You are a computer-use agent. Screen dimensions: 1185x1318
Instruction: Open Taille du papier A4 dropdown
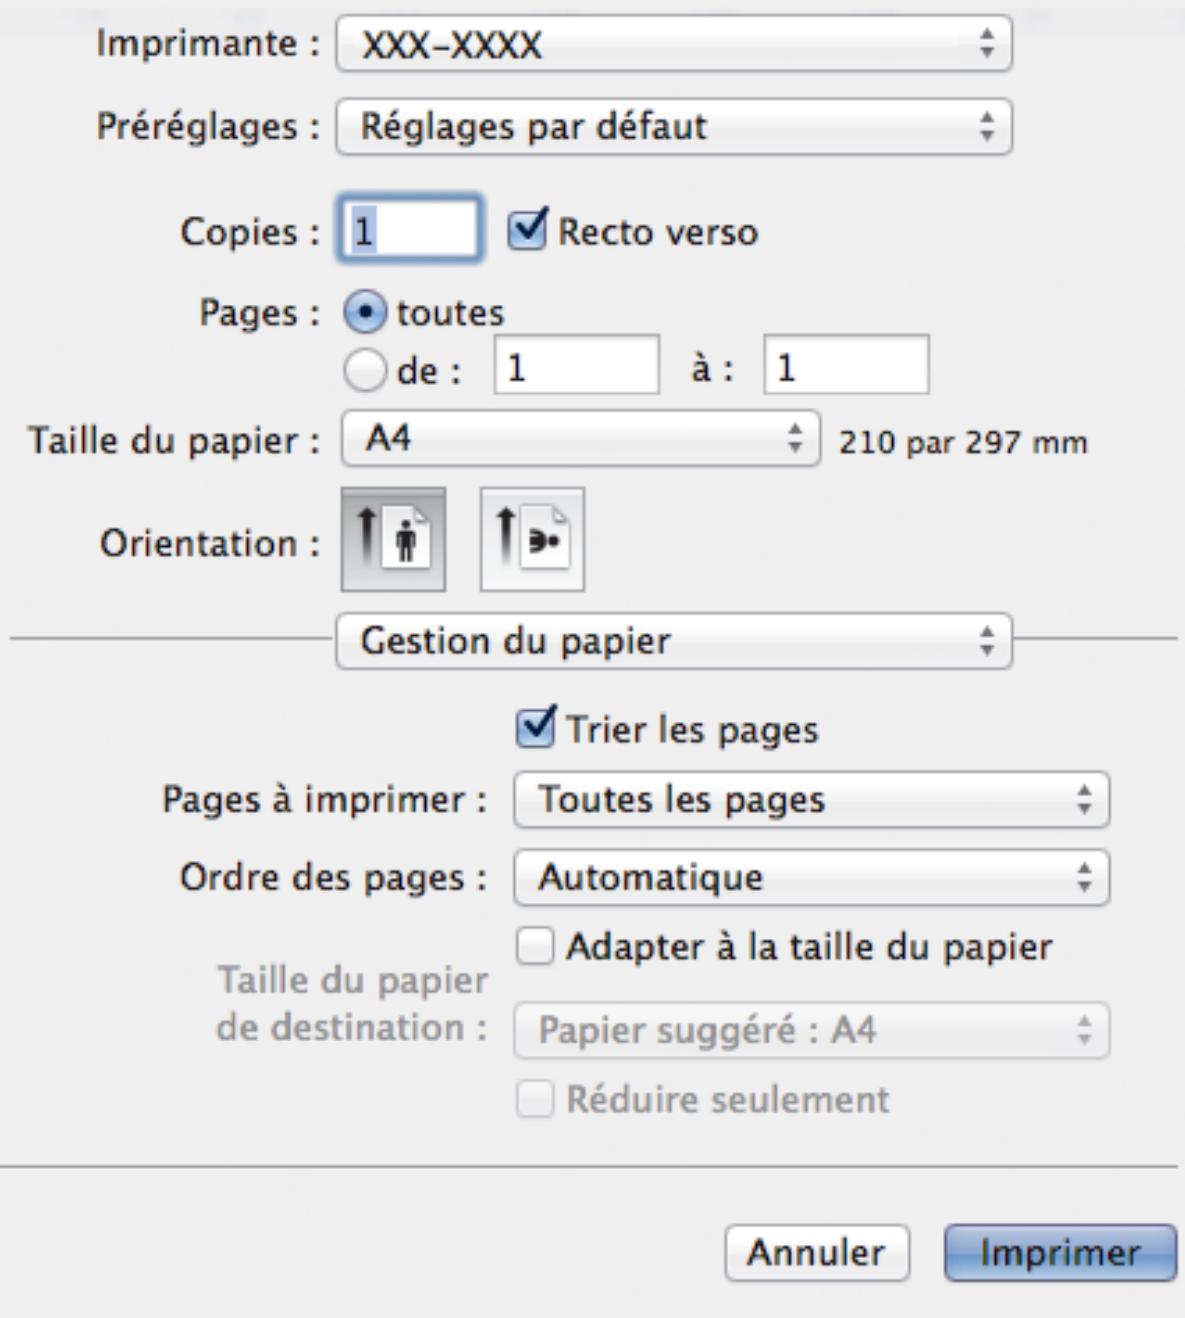[x=581, y=439]
